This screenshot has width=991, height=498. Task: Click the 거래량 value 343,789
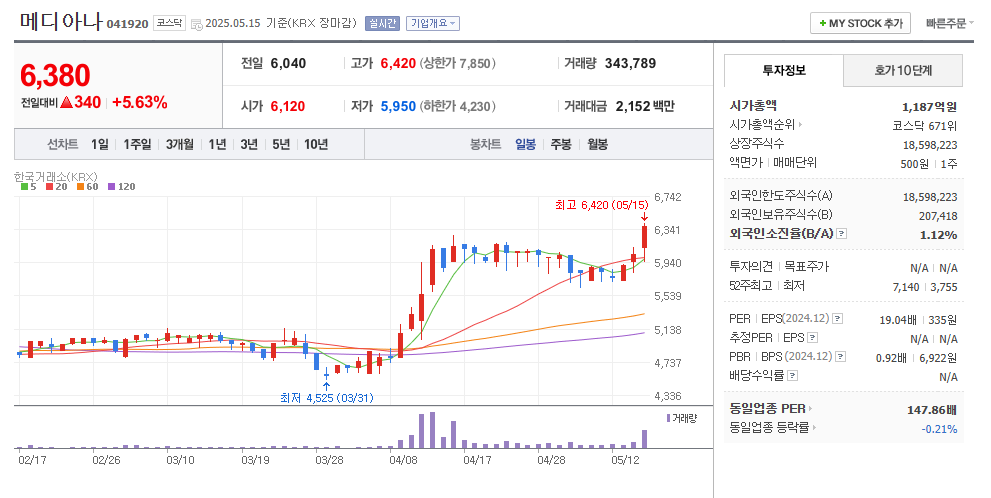click(630, 64)
